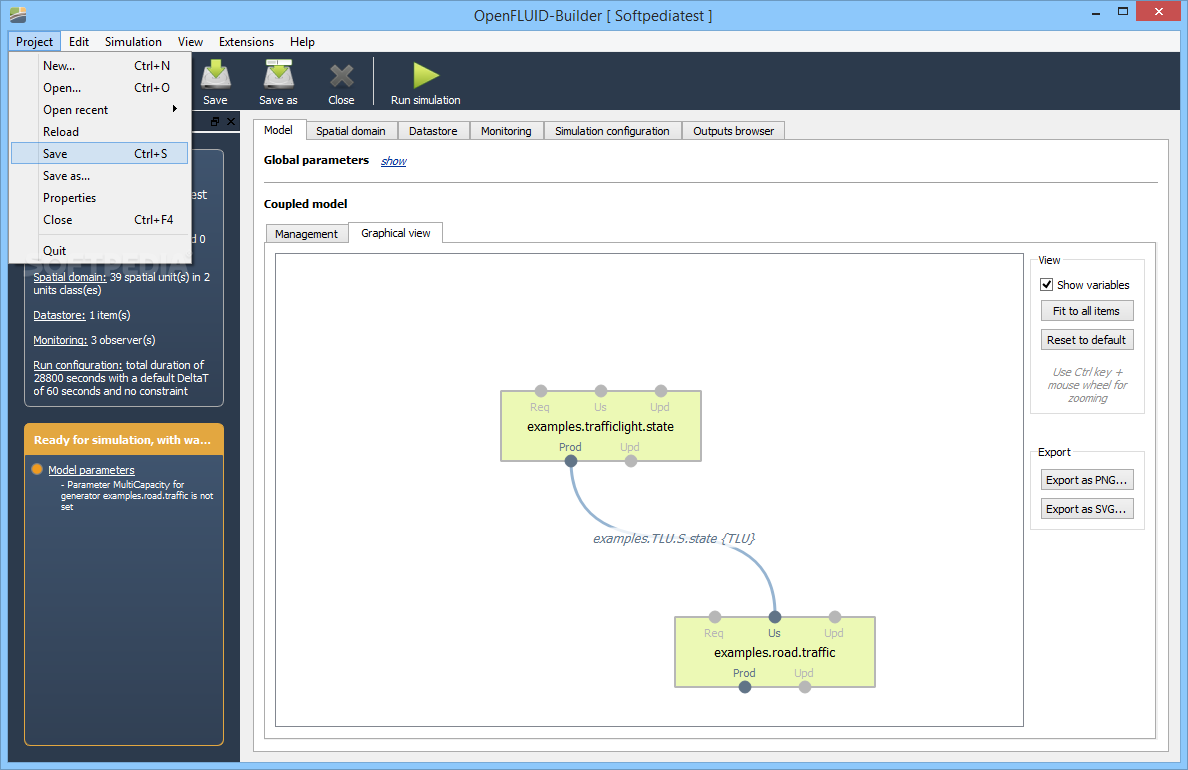Click Prod port of examples.trafficlight.state node
Image resolution: width=1188 pixels, height=770 pixels.
571,461
